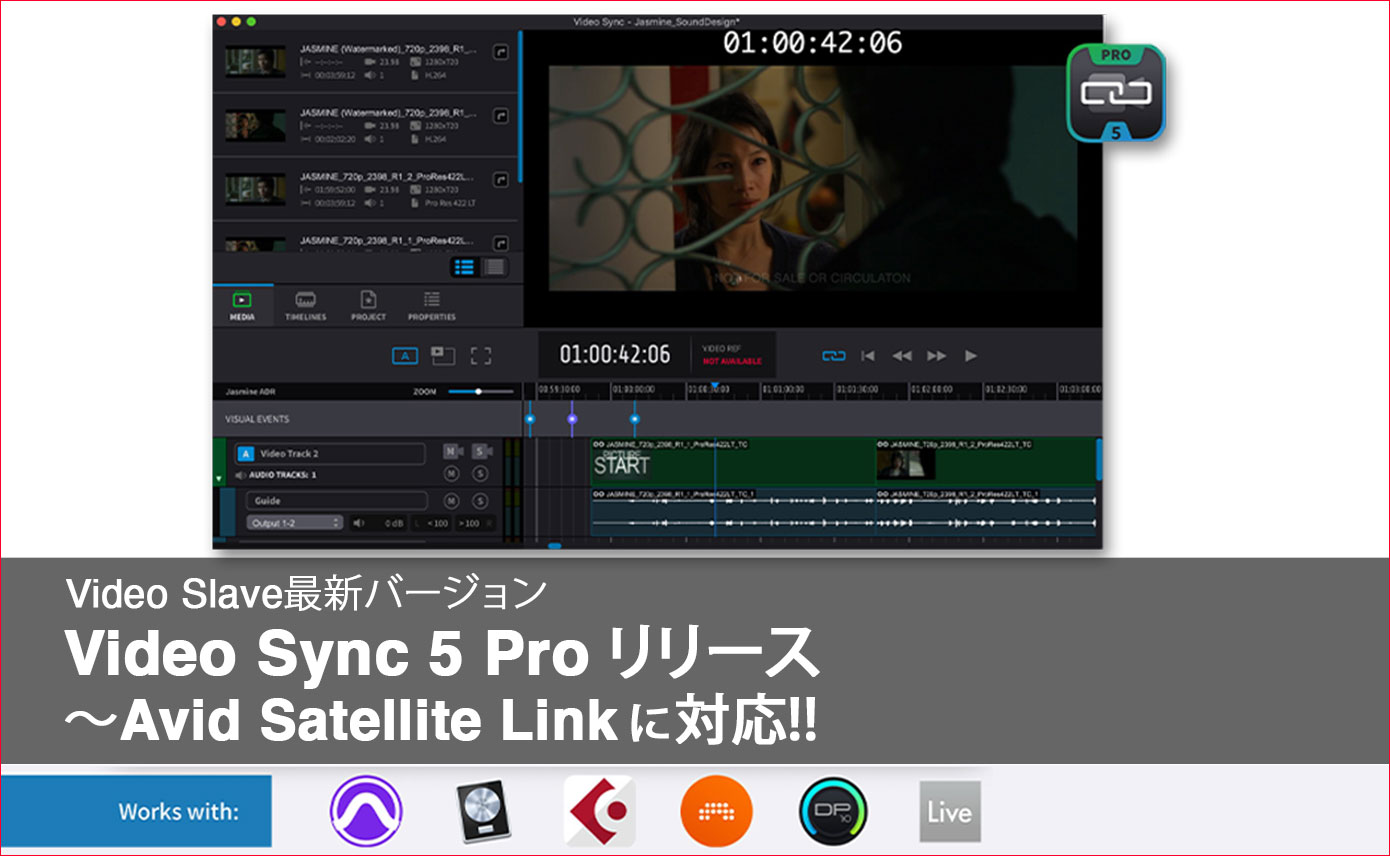Select the first blue visual event marker
This screenshot has height=856, width=1390.
(530, 419)
